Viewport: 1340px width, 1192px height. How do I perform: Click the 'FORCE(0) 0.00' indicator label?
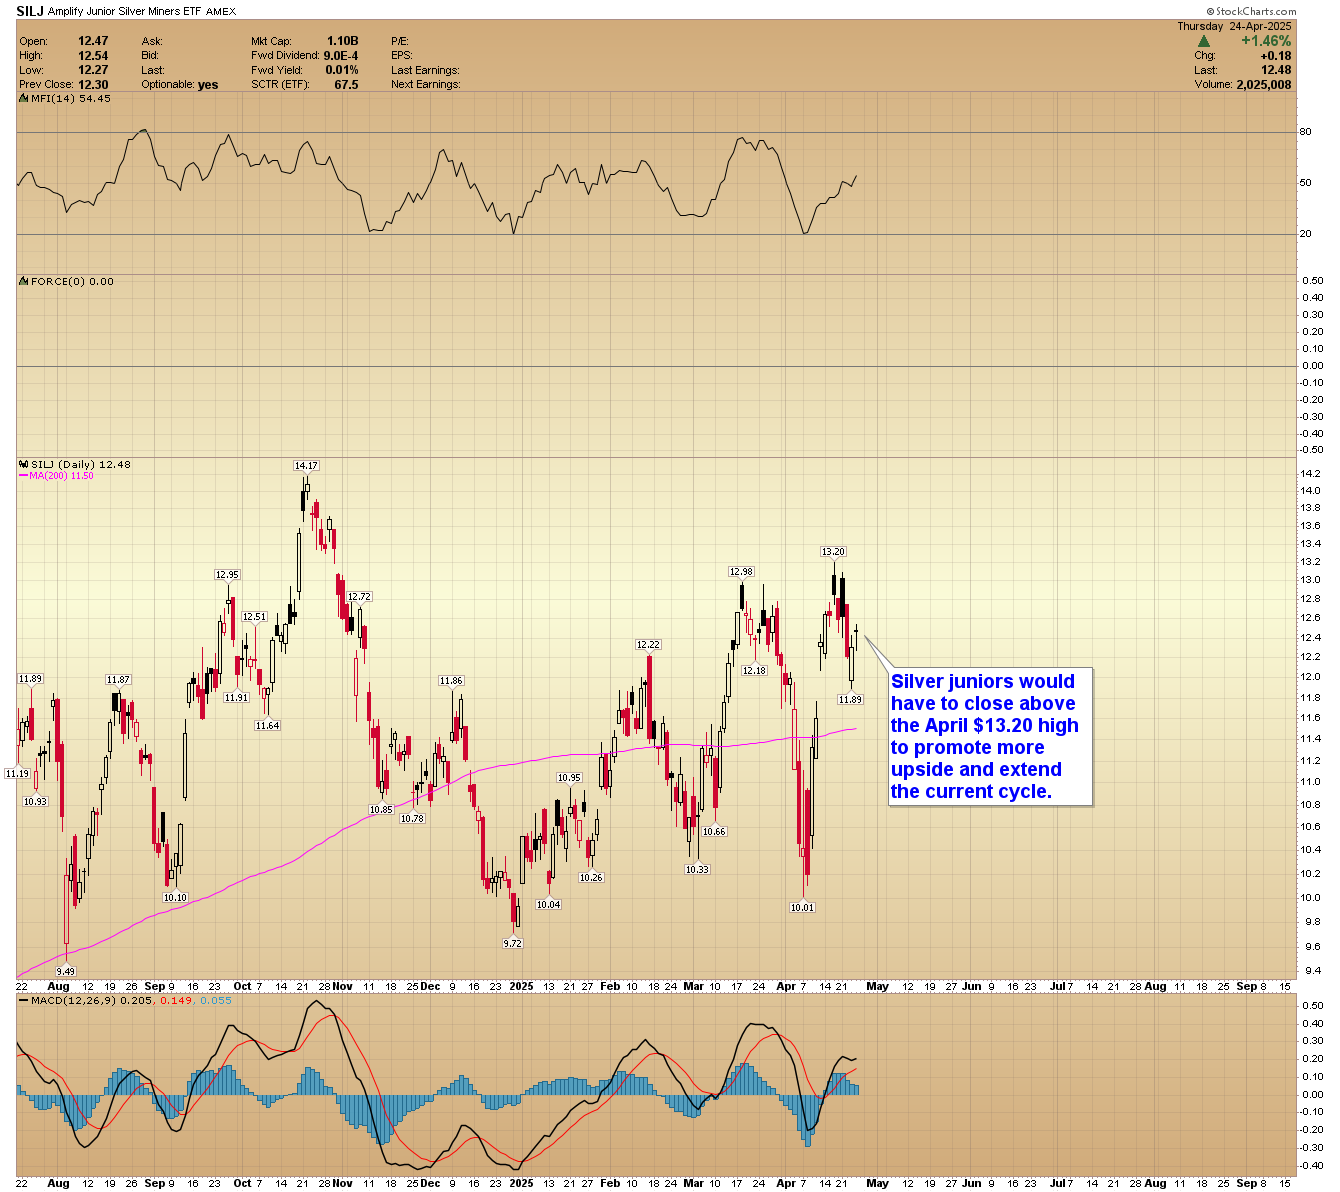(x=72, y=281)
